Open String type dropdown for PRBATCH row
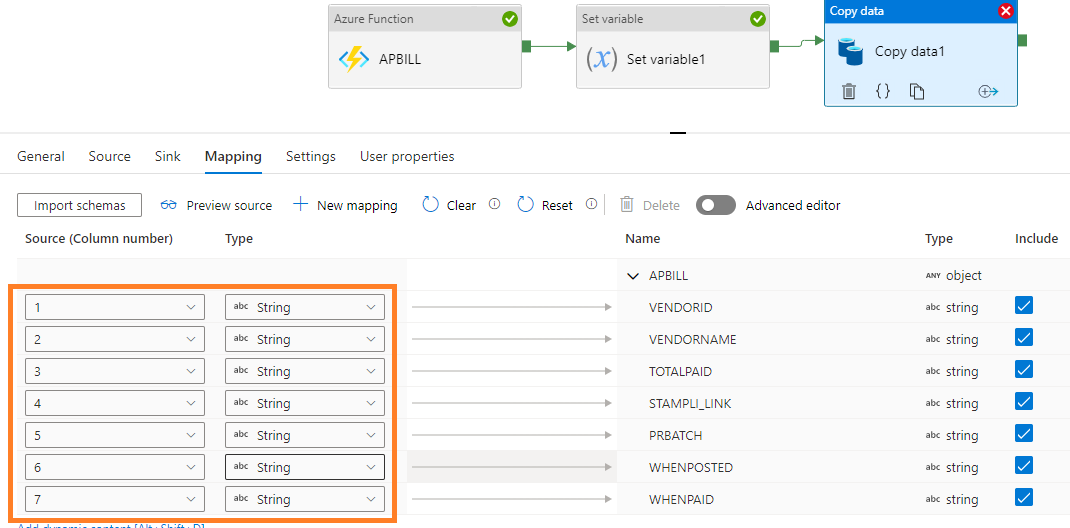Image resolution: width=1070 pixels, height=528 pixels. 305,435
